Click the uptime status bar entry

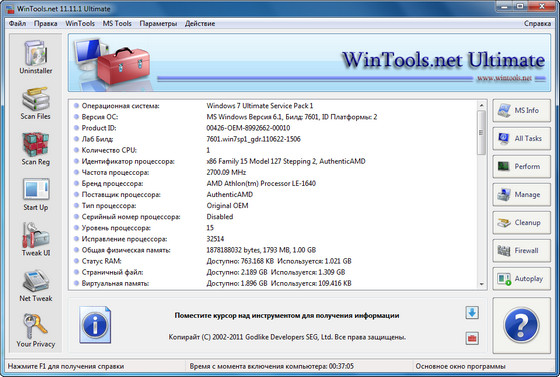(272, 366)
